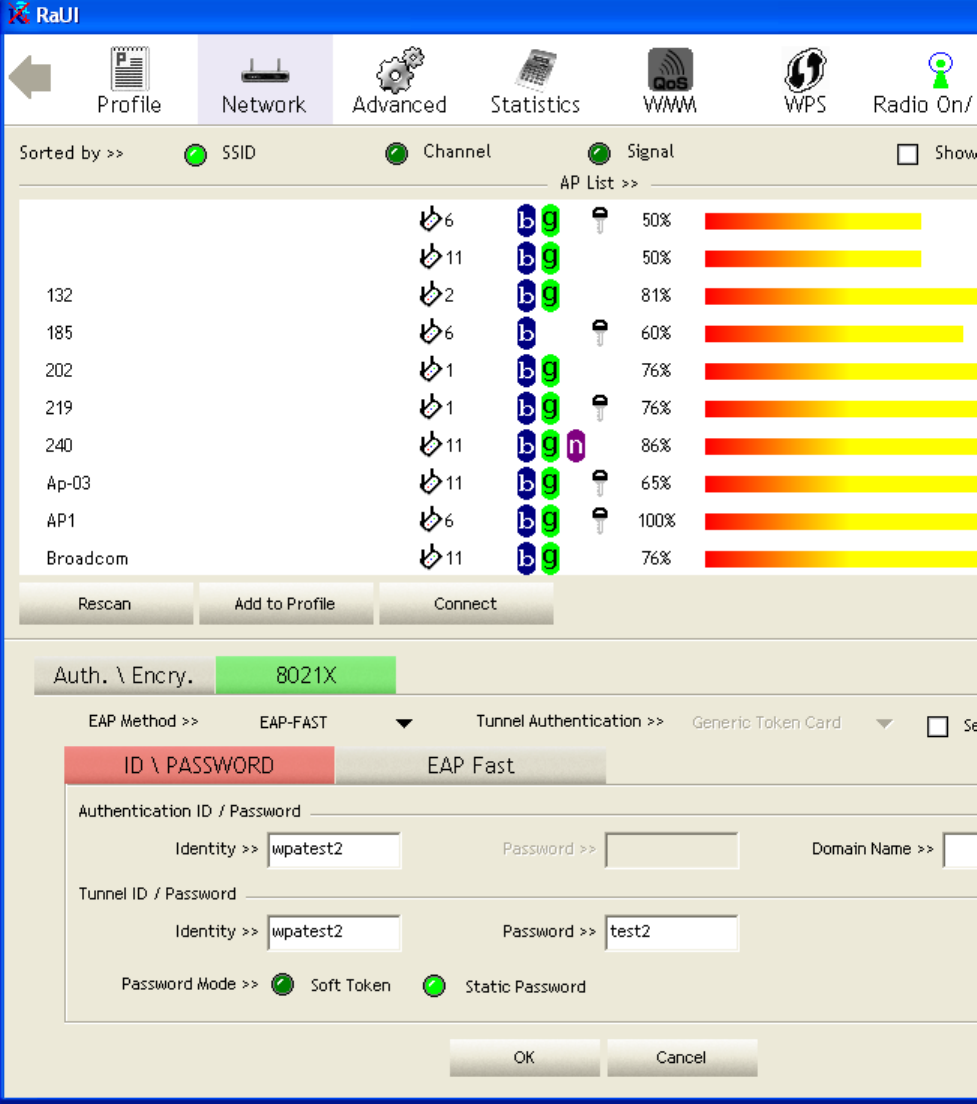This screenshot has height=1104, width=977.
Task: Click the Cancel button
Action: [682, 1058]
